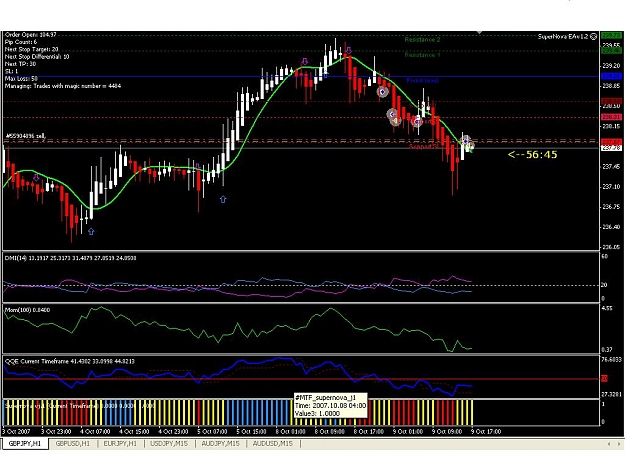Click the yellow <--56:45 candle timer
The image size is (625, 469).
533,155
